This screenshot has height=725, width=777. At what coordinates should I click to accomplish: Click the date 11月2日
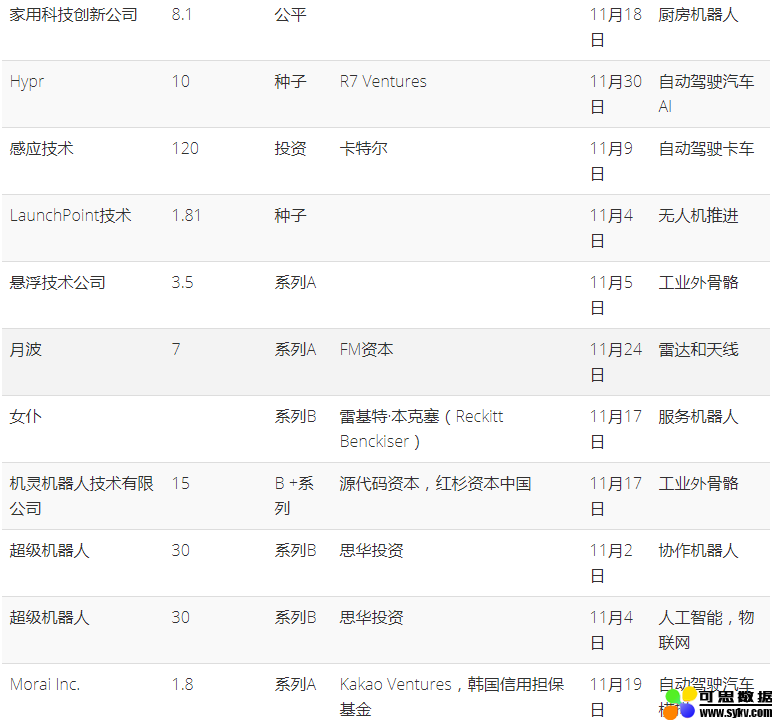pyautogui.click(x=611, y=562)
